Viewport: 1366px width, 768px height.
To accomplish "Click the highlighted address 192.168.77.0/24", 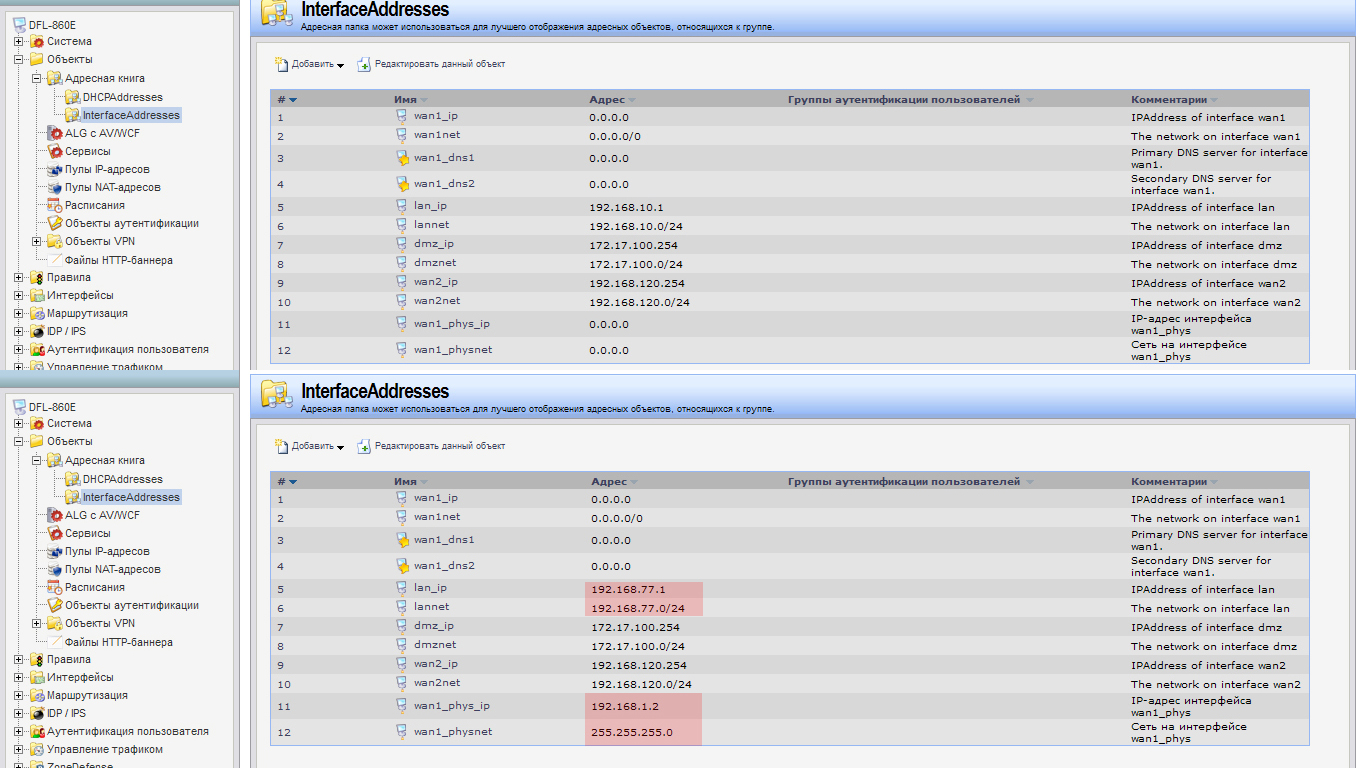I will (638, 608).
